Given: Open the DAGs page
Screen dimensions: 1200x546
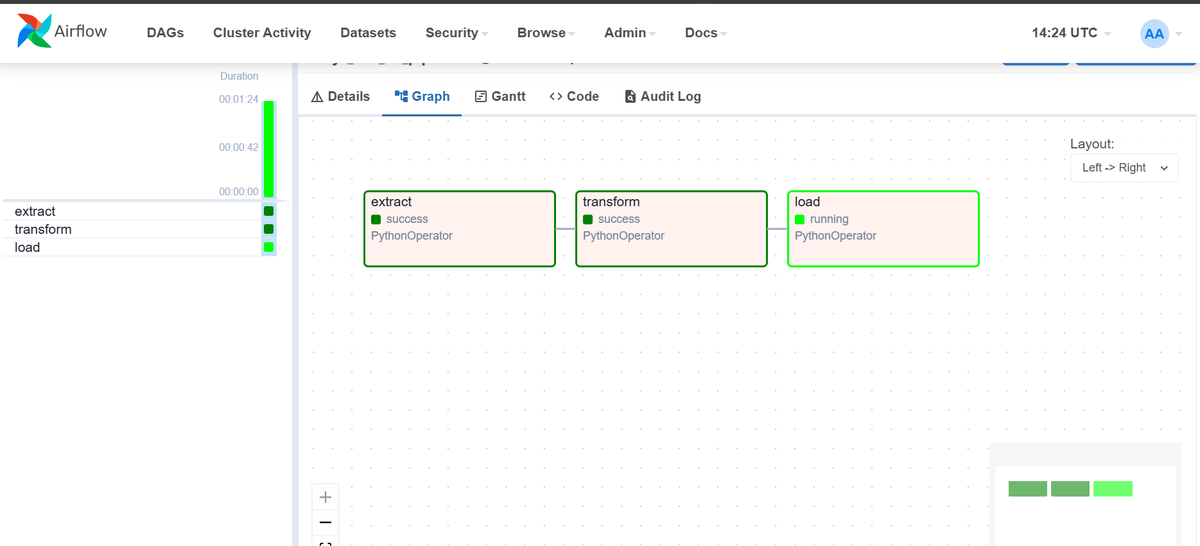Looking at the screenshot, I should [x=165, y=33].
